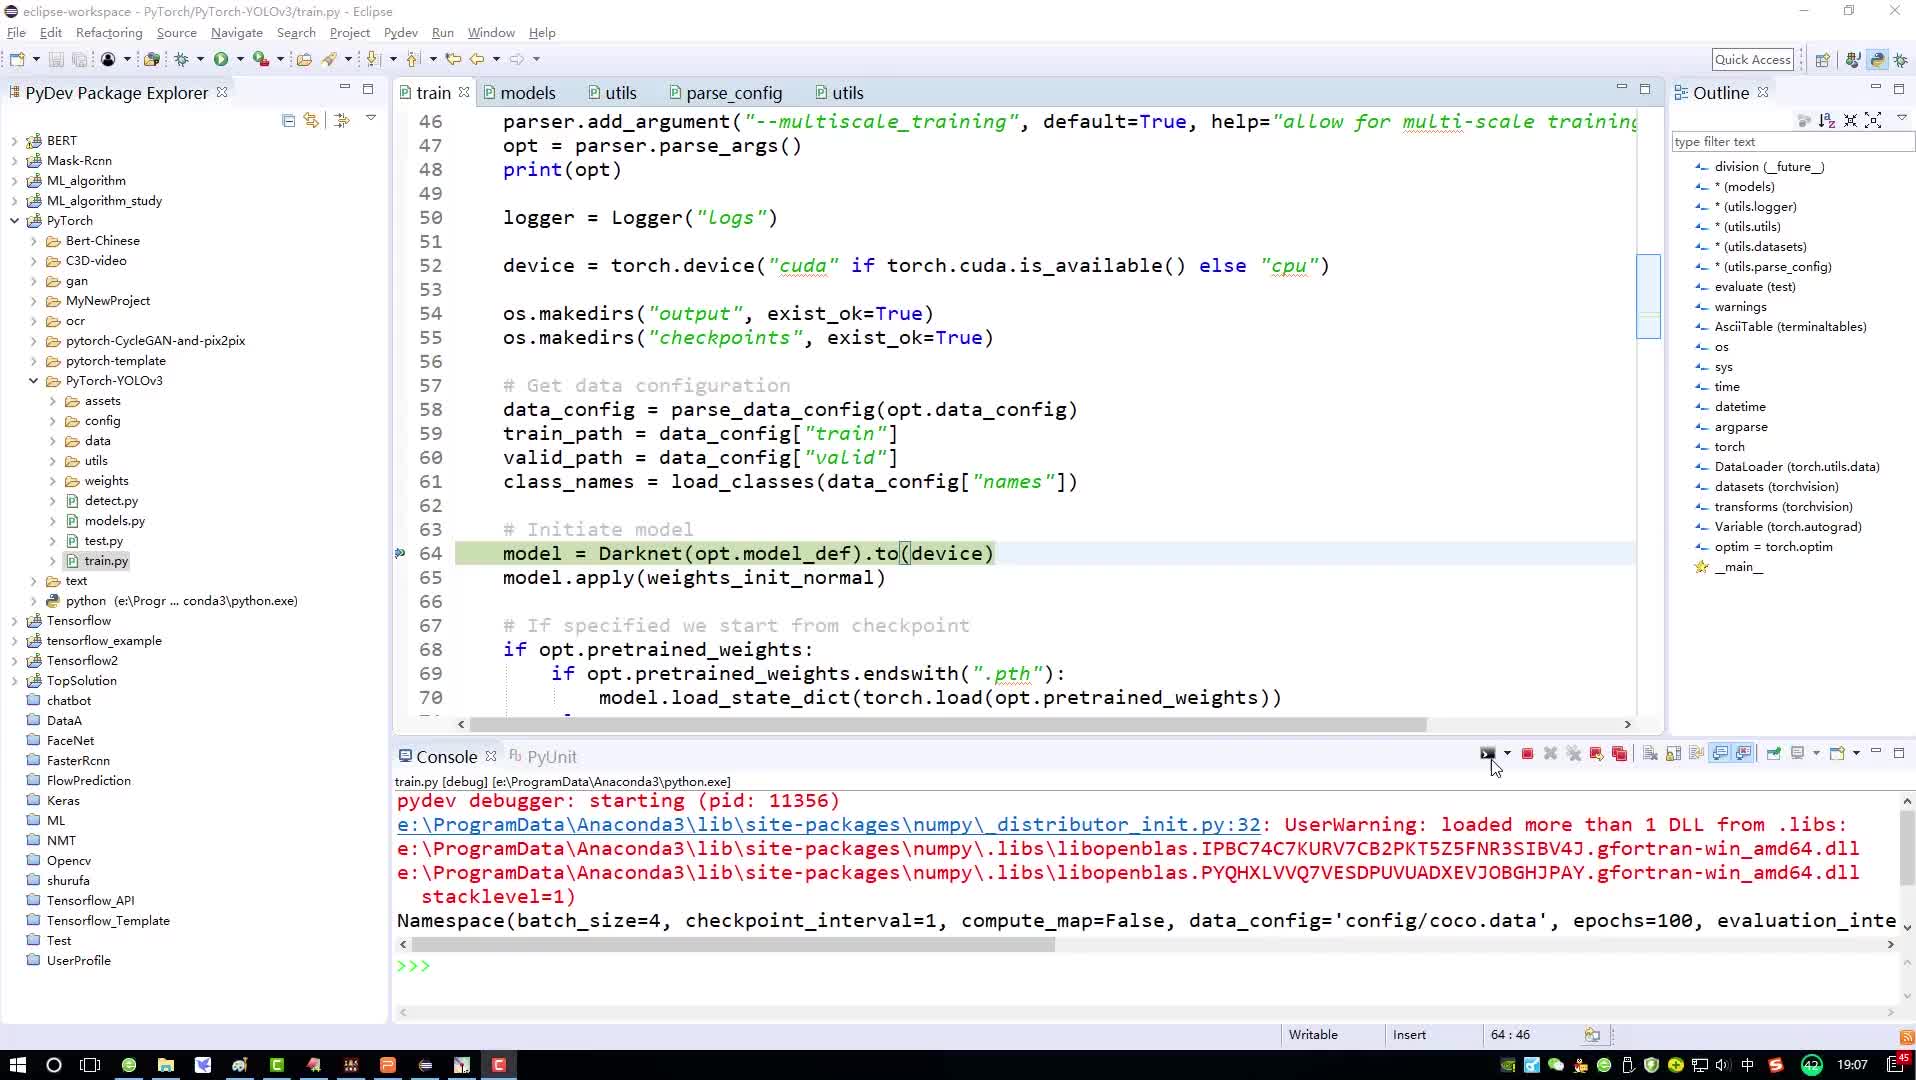Click the Open Task folder icon

[304, 60]
